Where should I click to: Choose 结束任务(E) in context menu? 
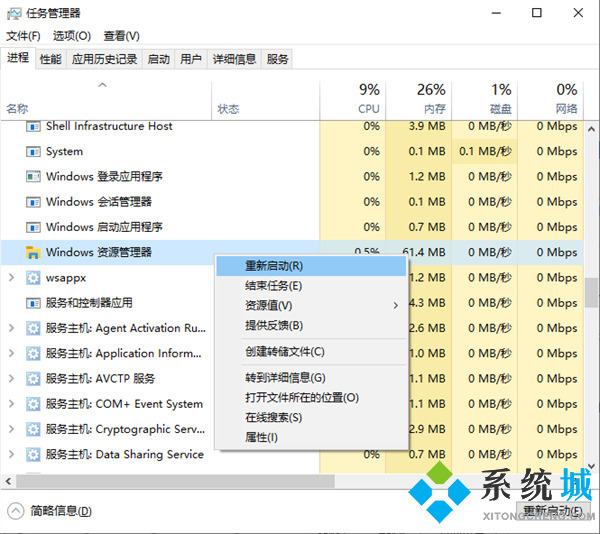(x=311, y=286)
